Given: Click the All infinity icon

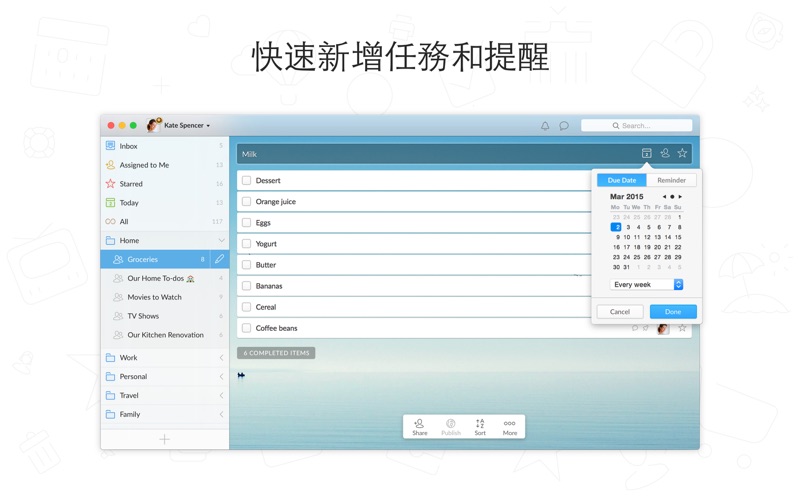Looking at the screenshot, I should click(110, 221).
